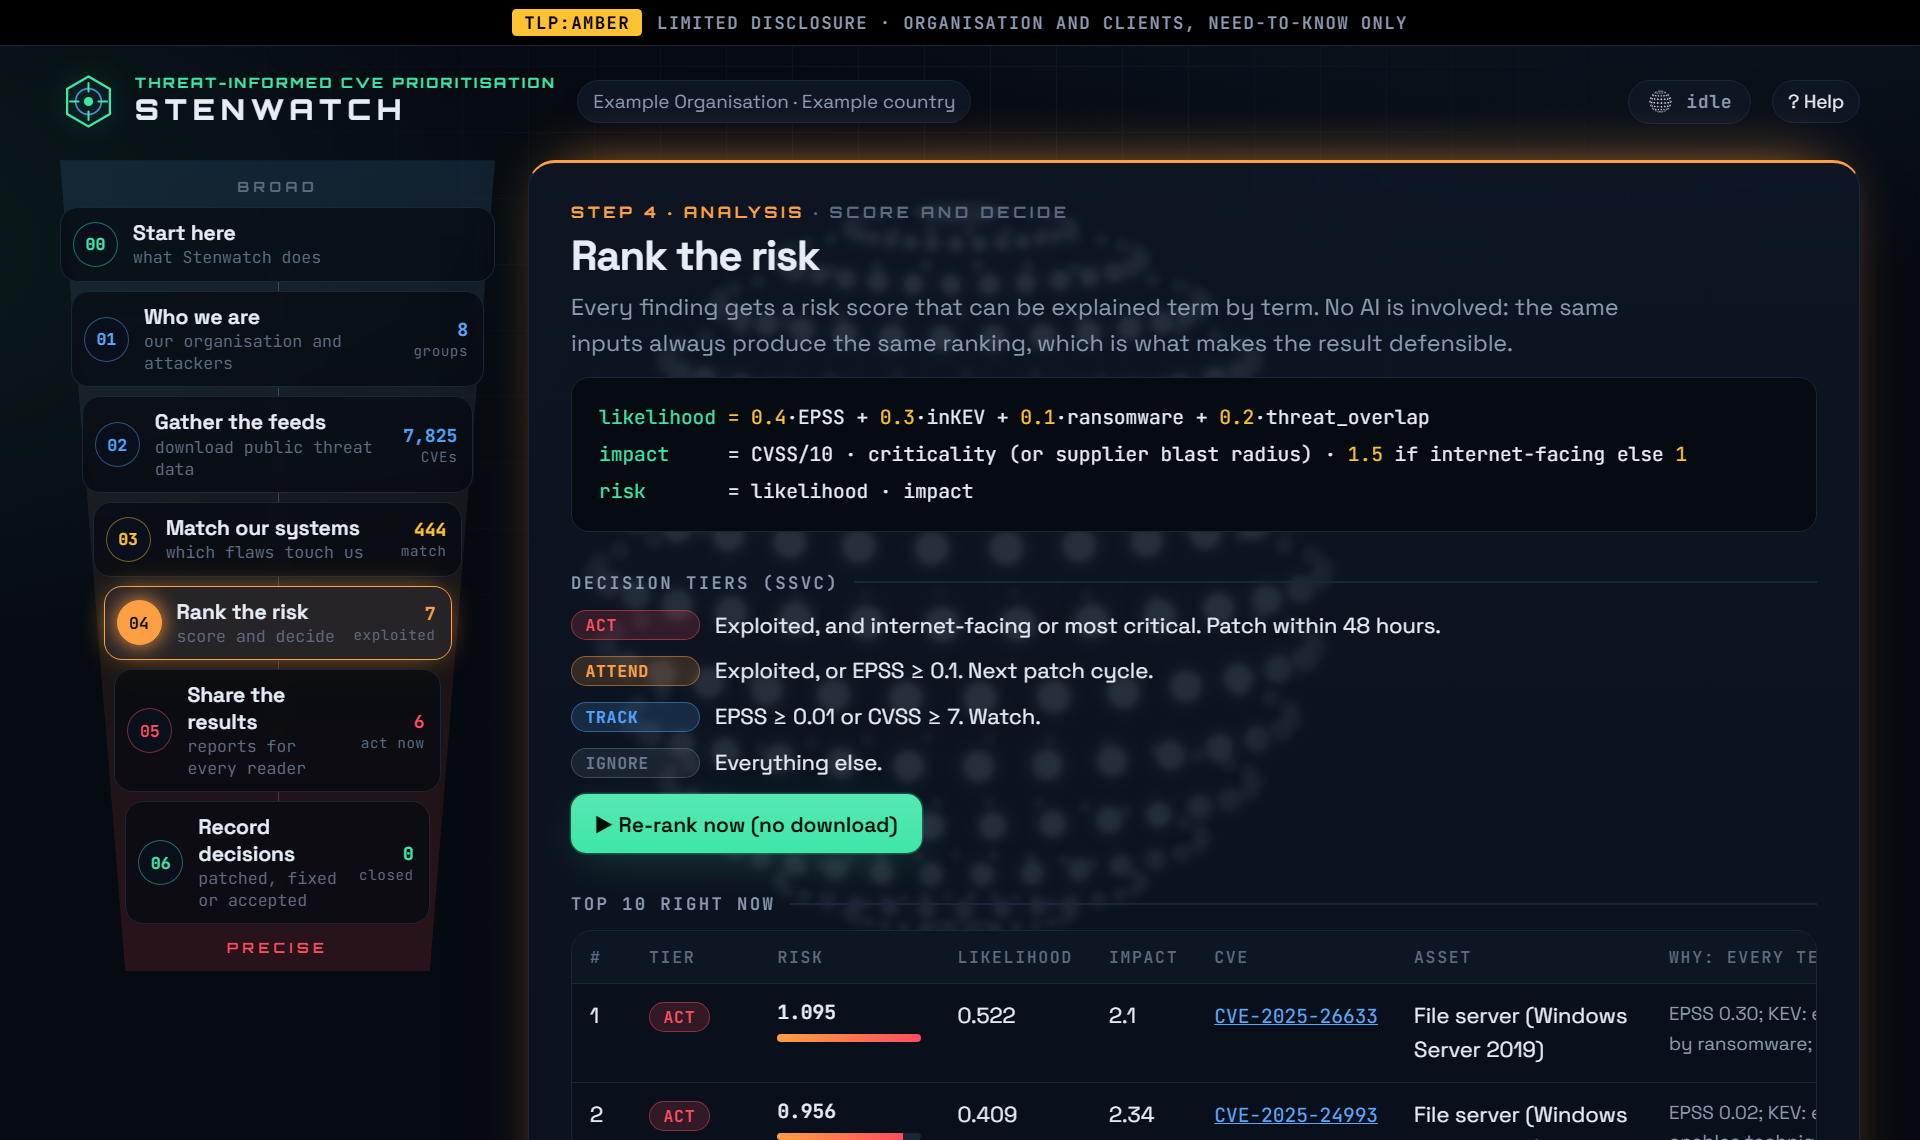This screenshot has height=1140, width=1920.
Task: Click the idle status pill
Action: click(x=1689, y=102)
